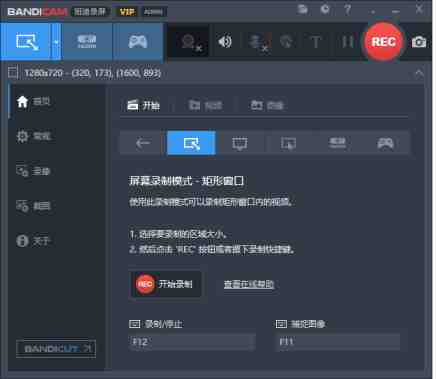Select the 开始 (Get Started) tab
Image resolution: width=436 pixels, height=379 pixels.
(144, 105)
